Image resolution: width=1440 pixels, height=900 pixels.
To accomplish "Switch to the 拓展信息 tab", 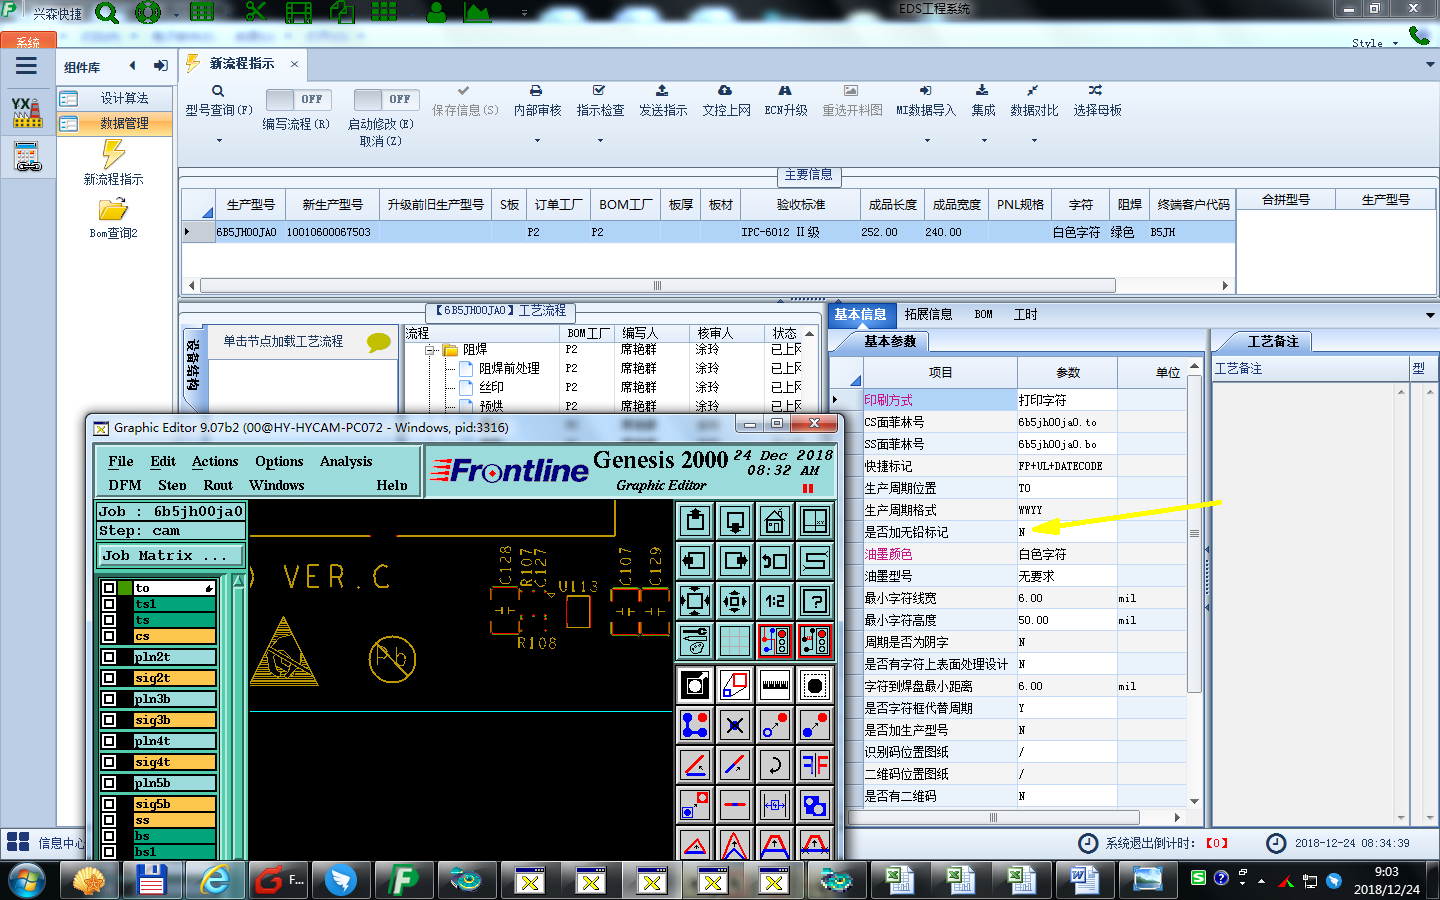I will click(x=928, y=314).
